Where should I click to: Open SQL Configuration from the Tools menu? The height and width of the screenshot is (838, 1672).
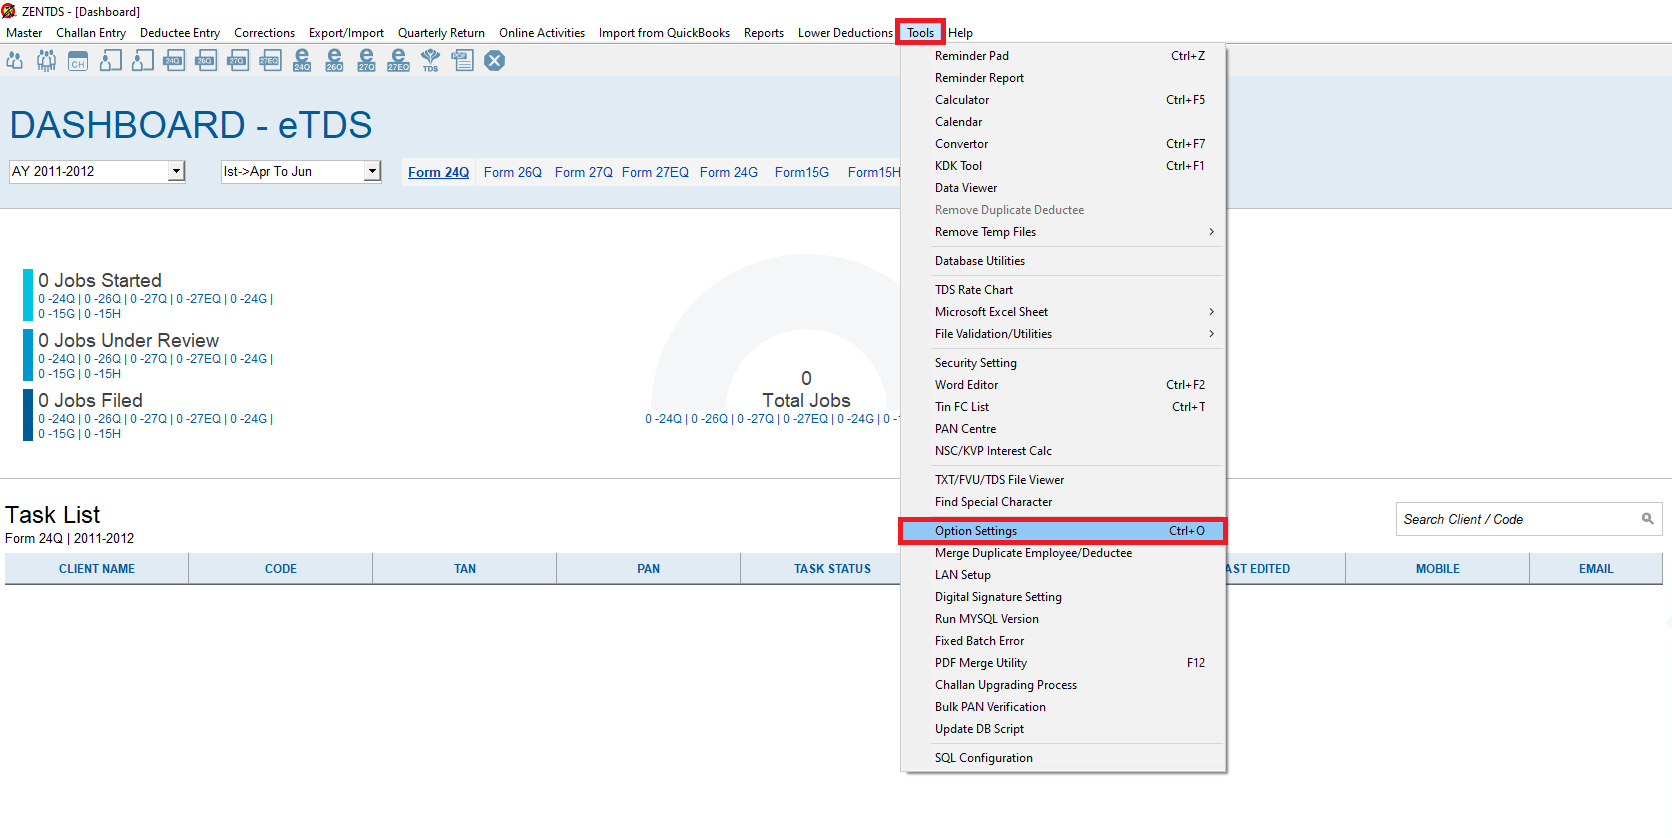coord(1063,758)
